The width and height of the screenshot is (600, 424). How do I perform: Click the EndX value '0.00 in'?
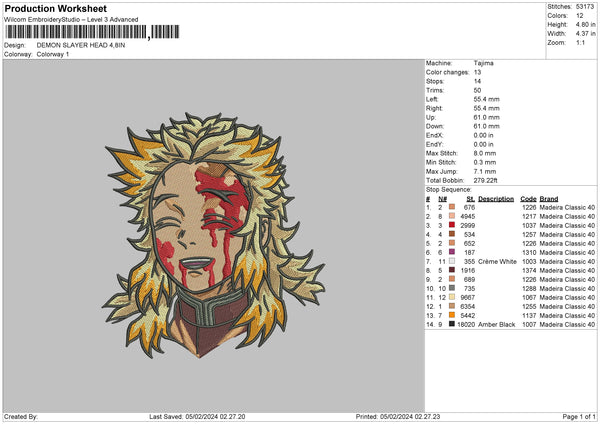tap(484, 135)
